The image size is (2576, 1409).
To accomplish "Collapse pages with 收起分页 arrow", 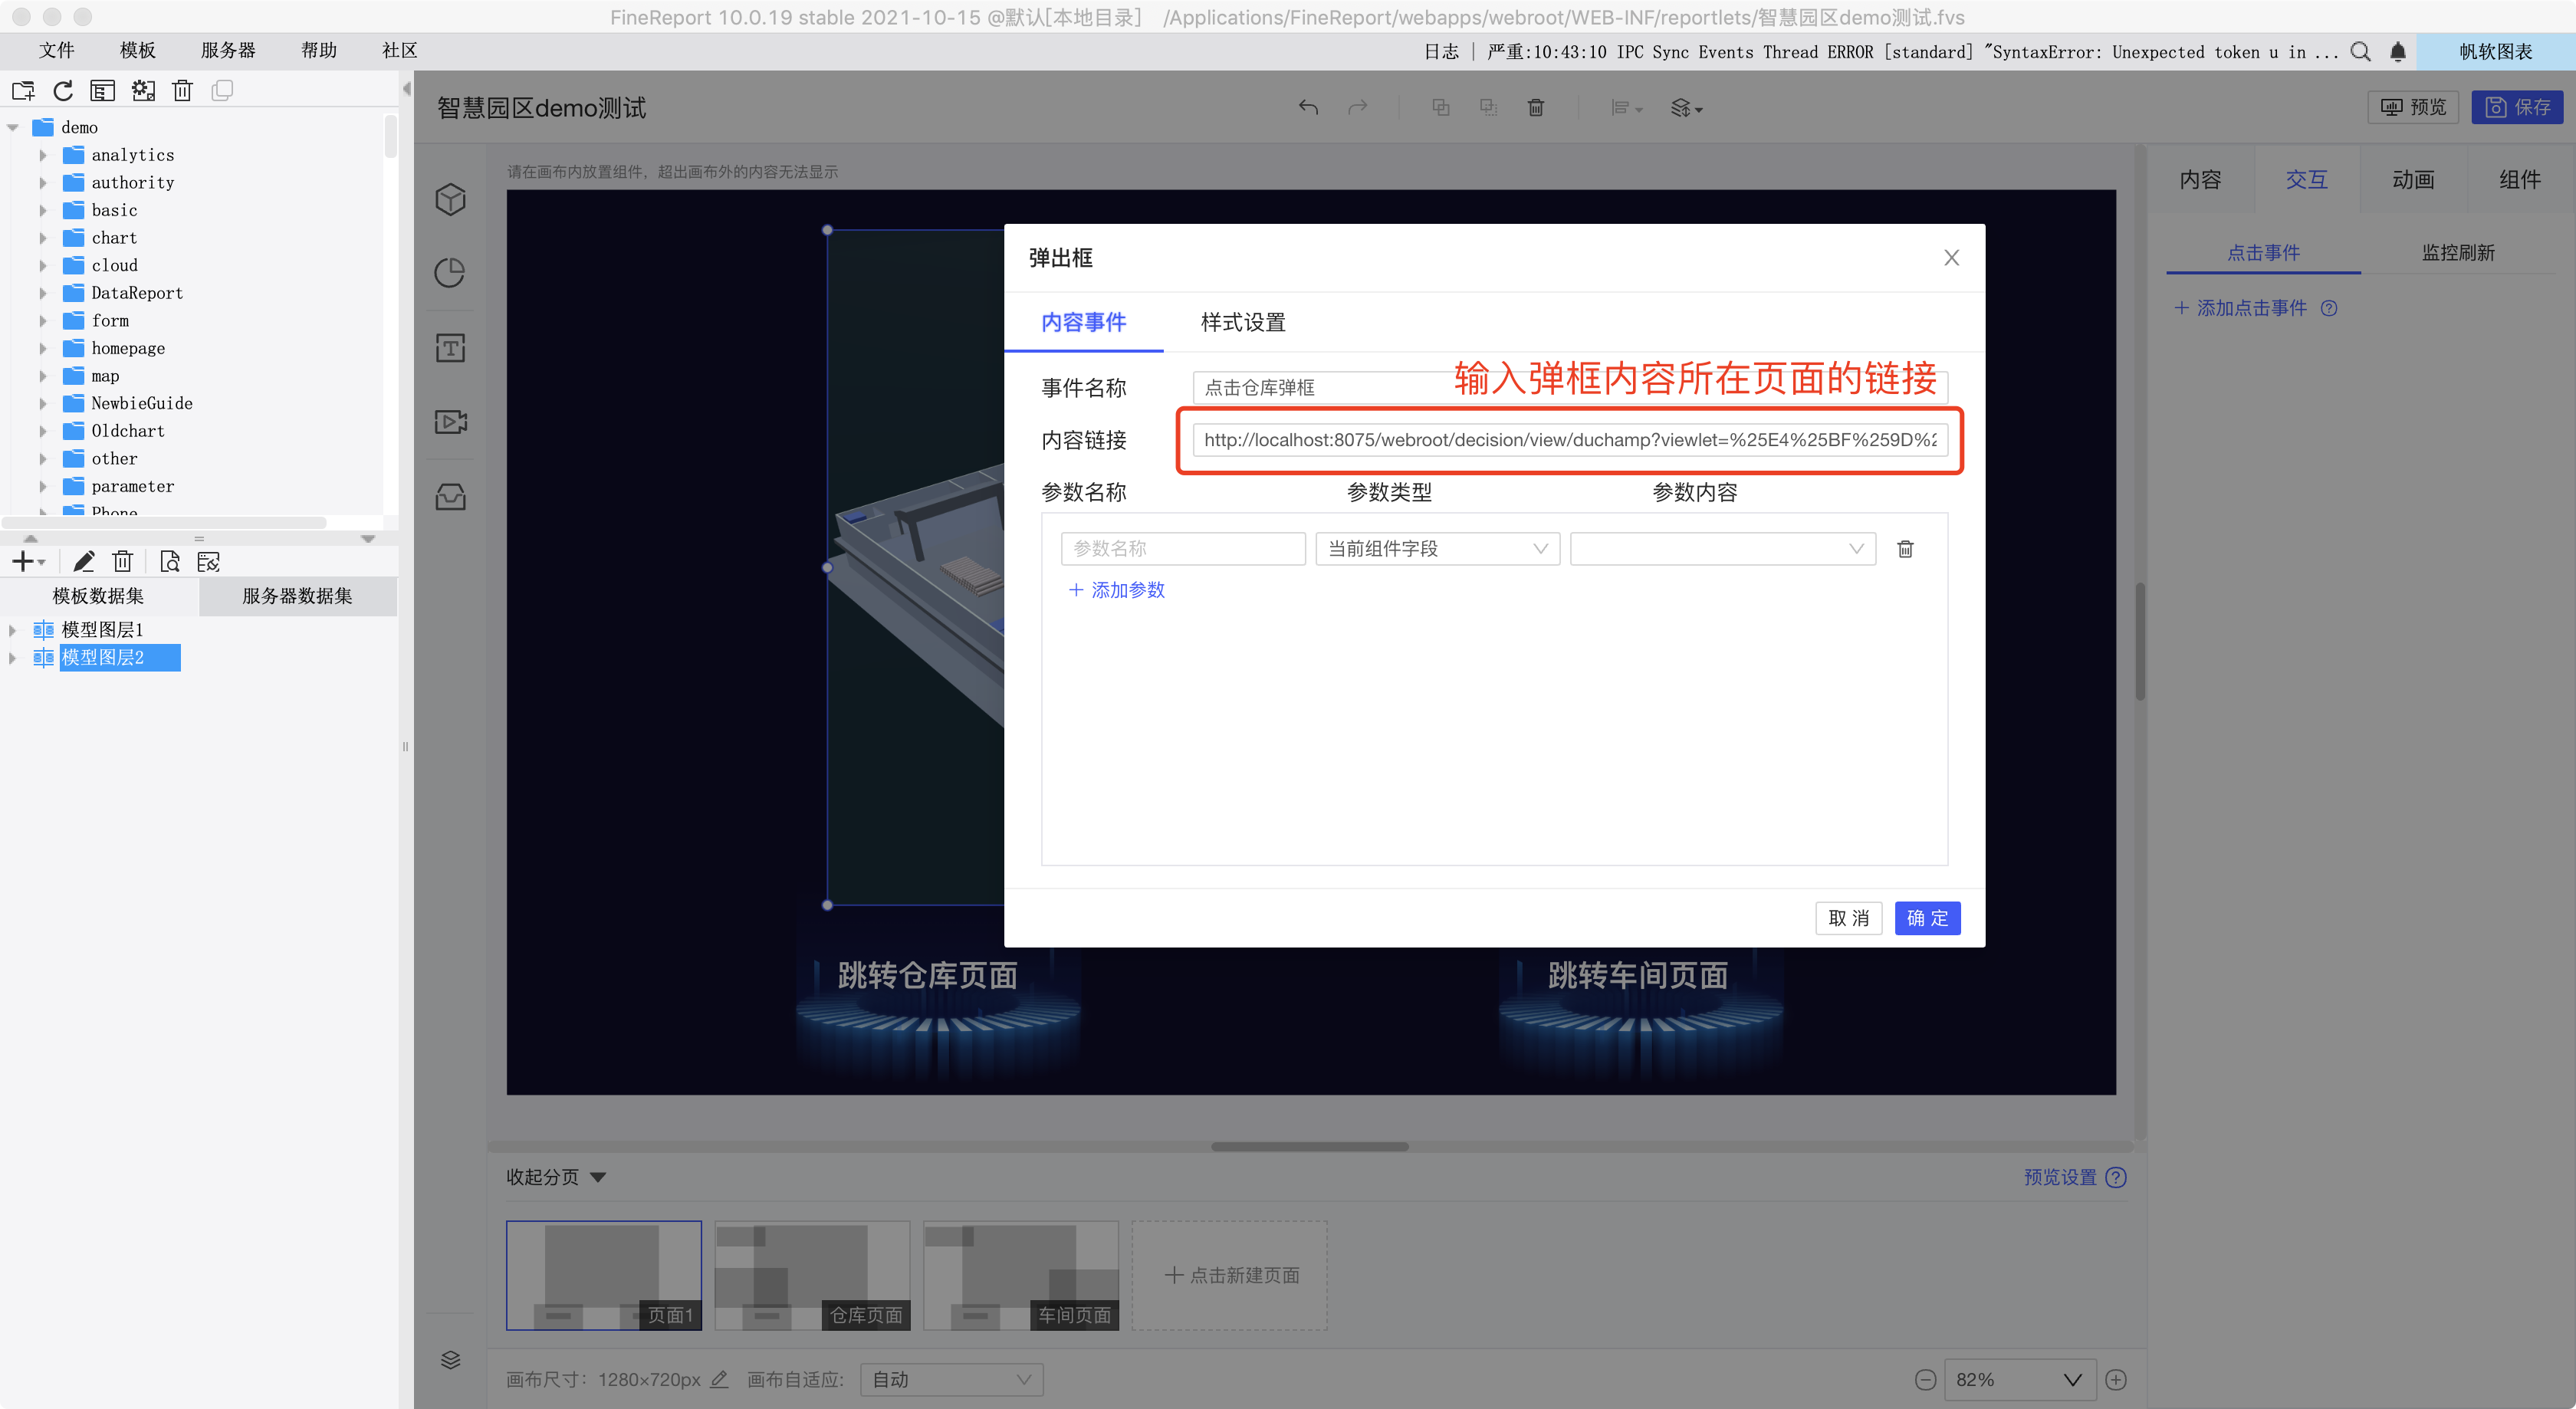I will point(598,1177).
